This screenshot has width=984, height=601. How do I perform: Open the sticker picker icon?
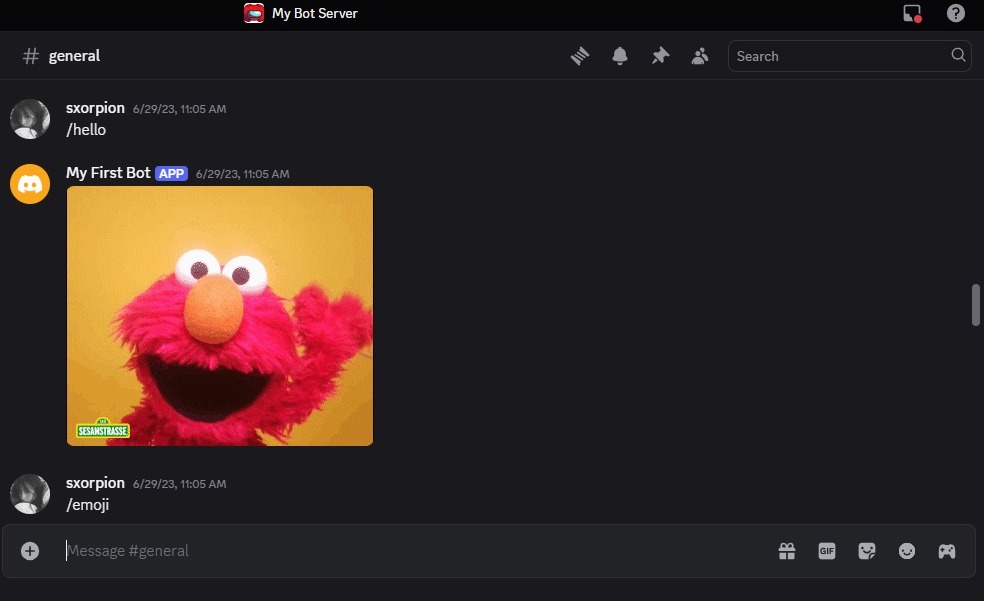pyautogui.click(x=867, y=551)
